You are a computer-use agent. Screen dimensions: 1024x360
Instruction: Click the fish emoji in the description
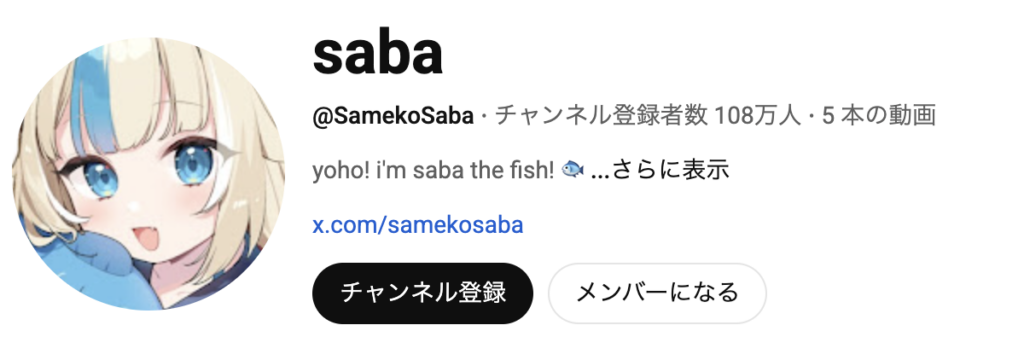click(x=573, y=170)
